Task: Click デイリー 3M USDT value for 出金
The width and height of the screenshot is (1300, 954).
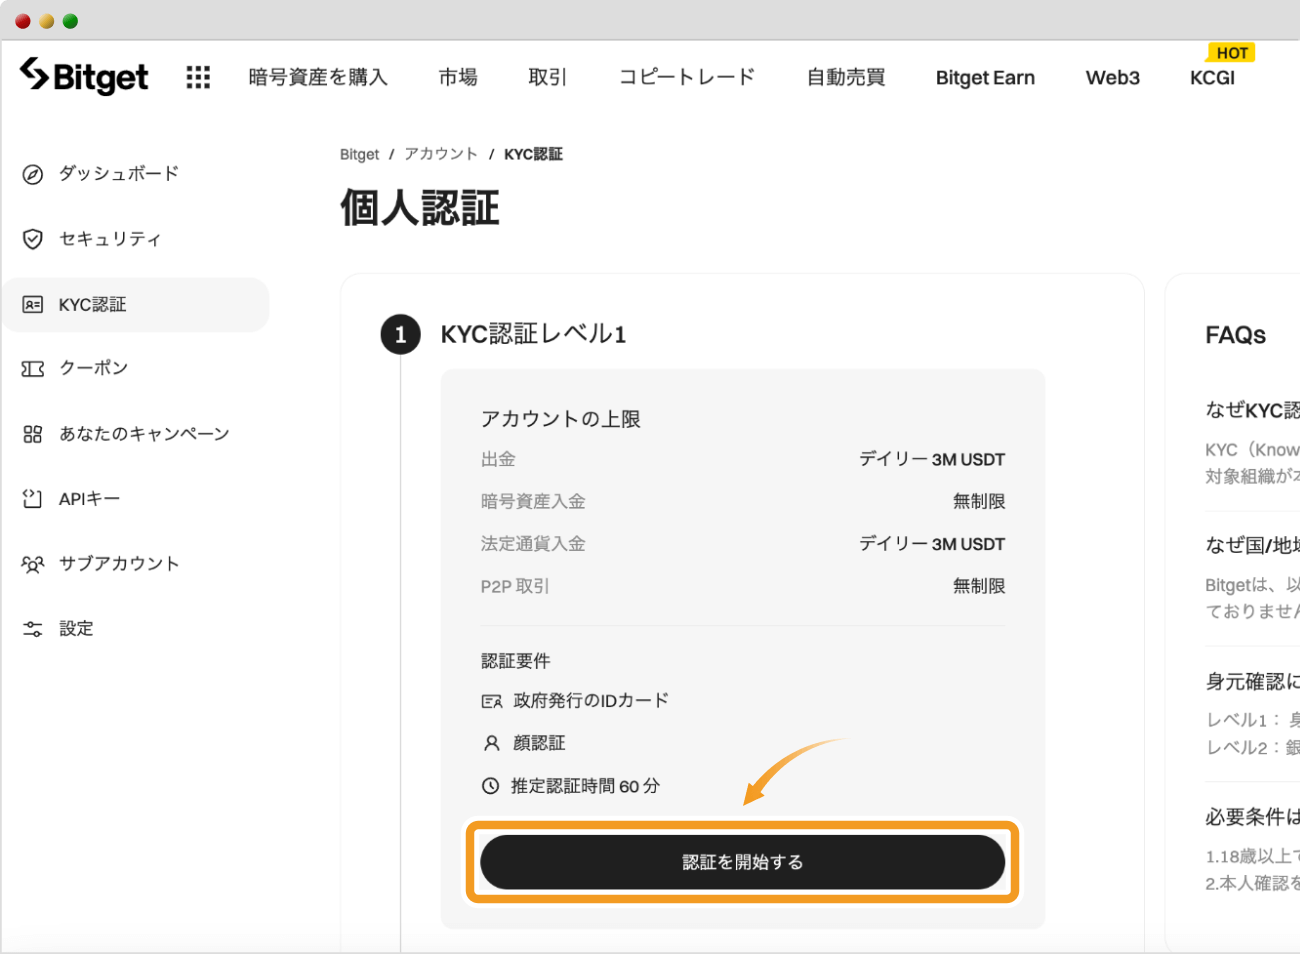Action: (x=932, y=459)
